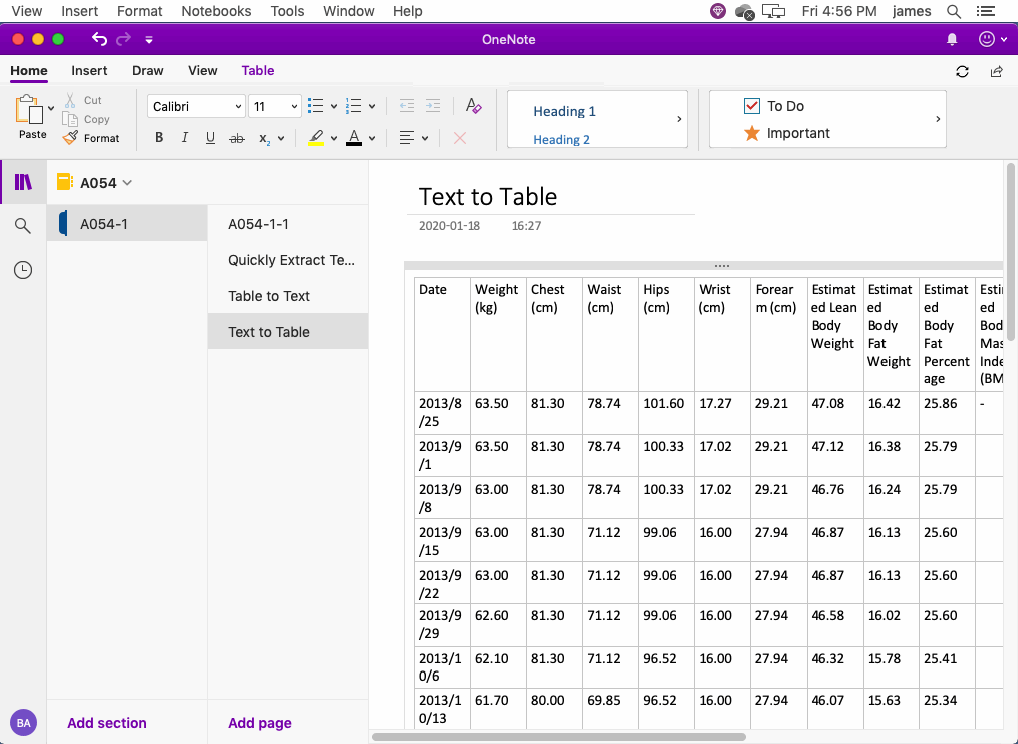Toggle Strikethrough formatting

pyautogui.click(x=237, y=138)
